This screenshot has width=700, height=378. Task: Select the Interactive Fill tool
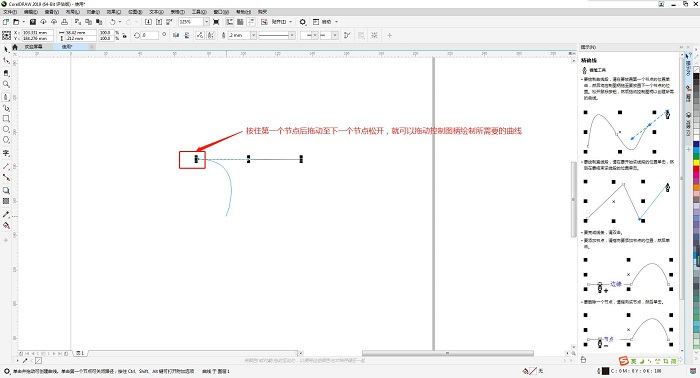tap(6, 226)
